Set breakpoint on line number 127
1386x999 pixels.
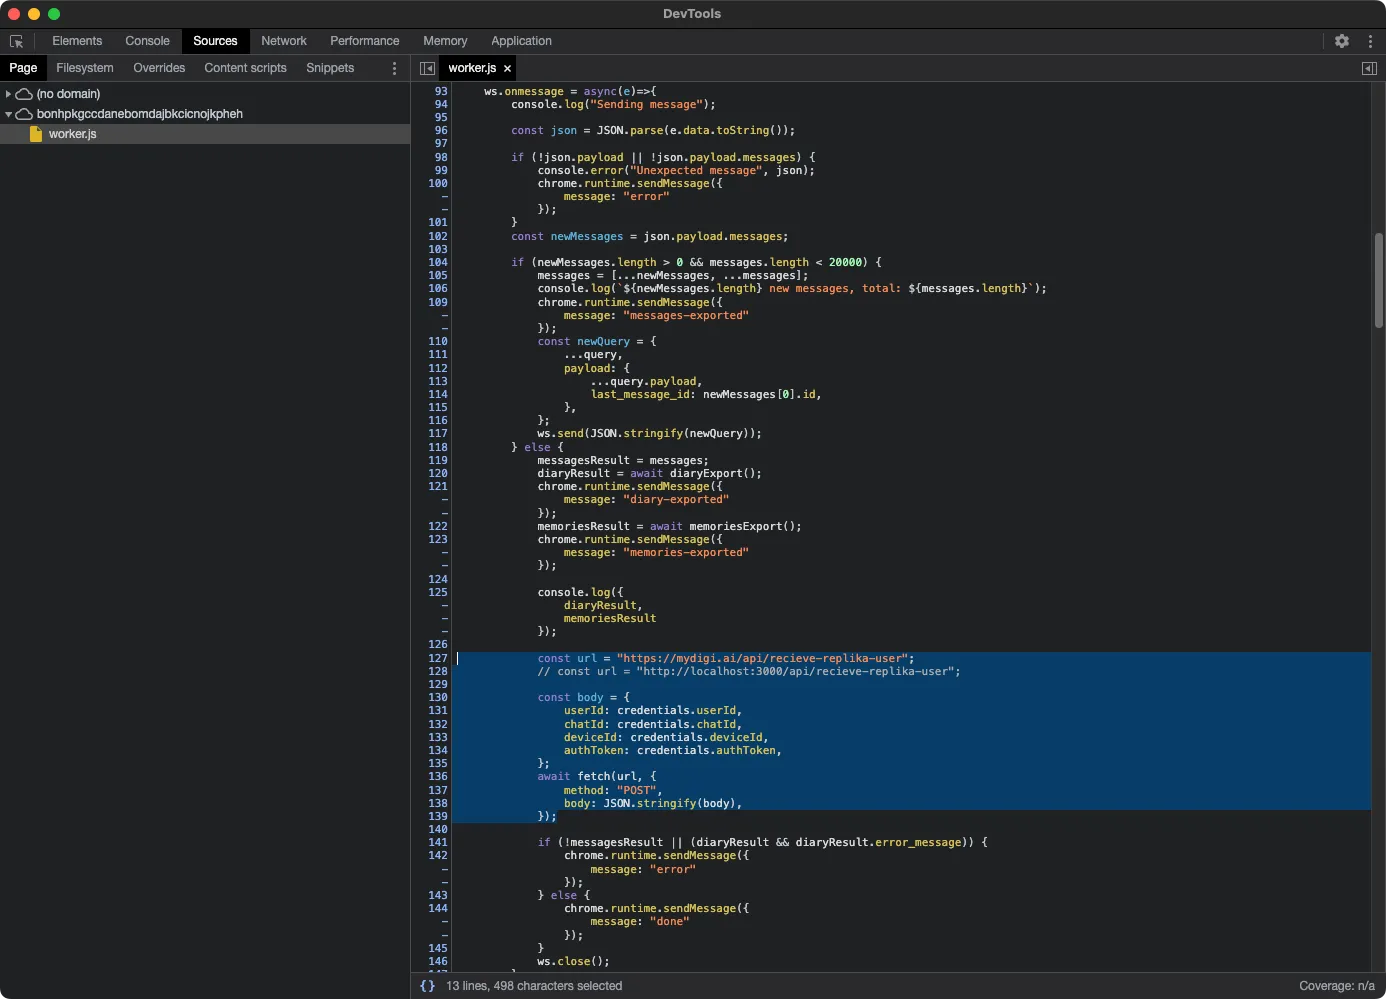click(x=438, y=658)
